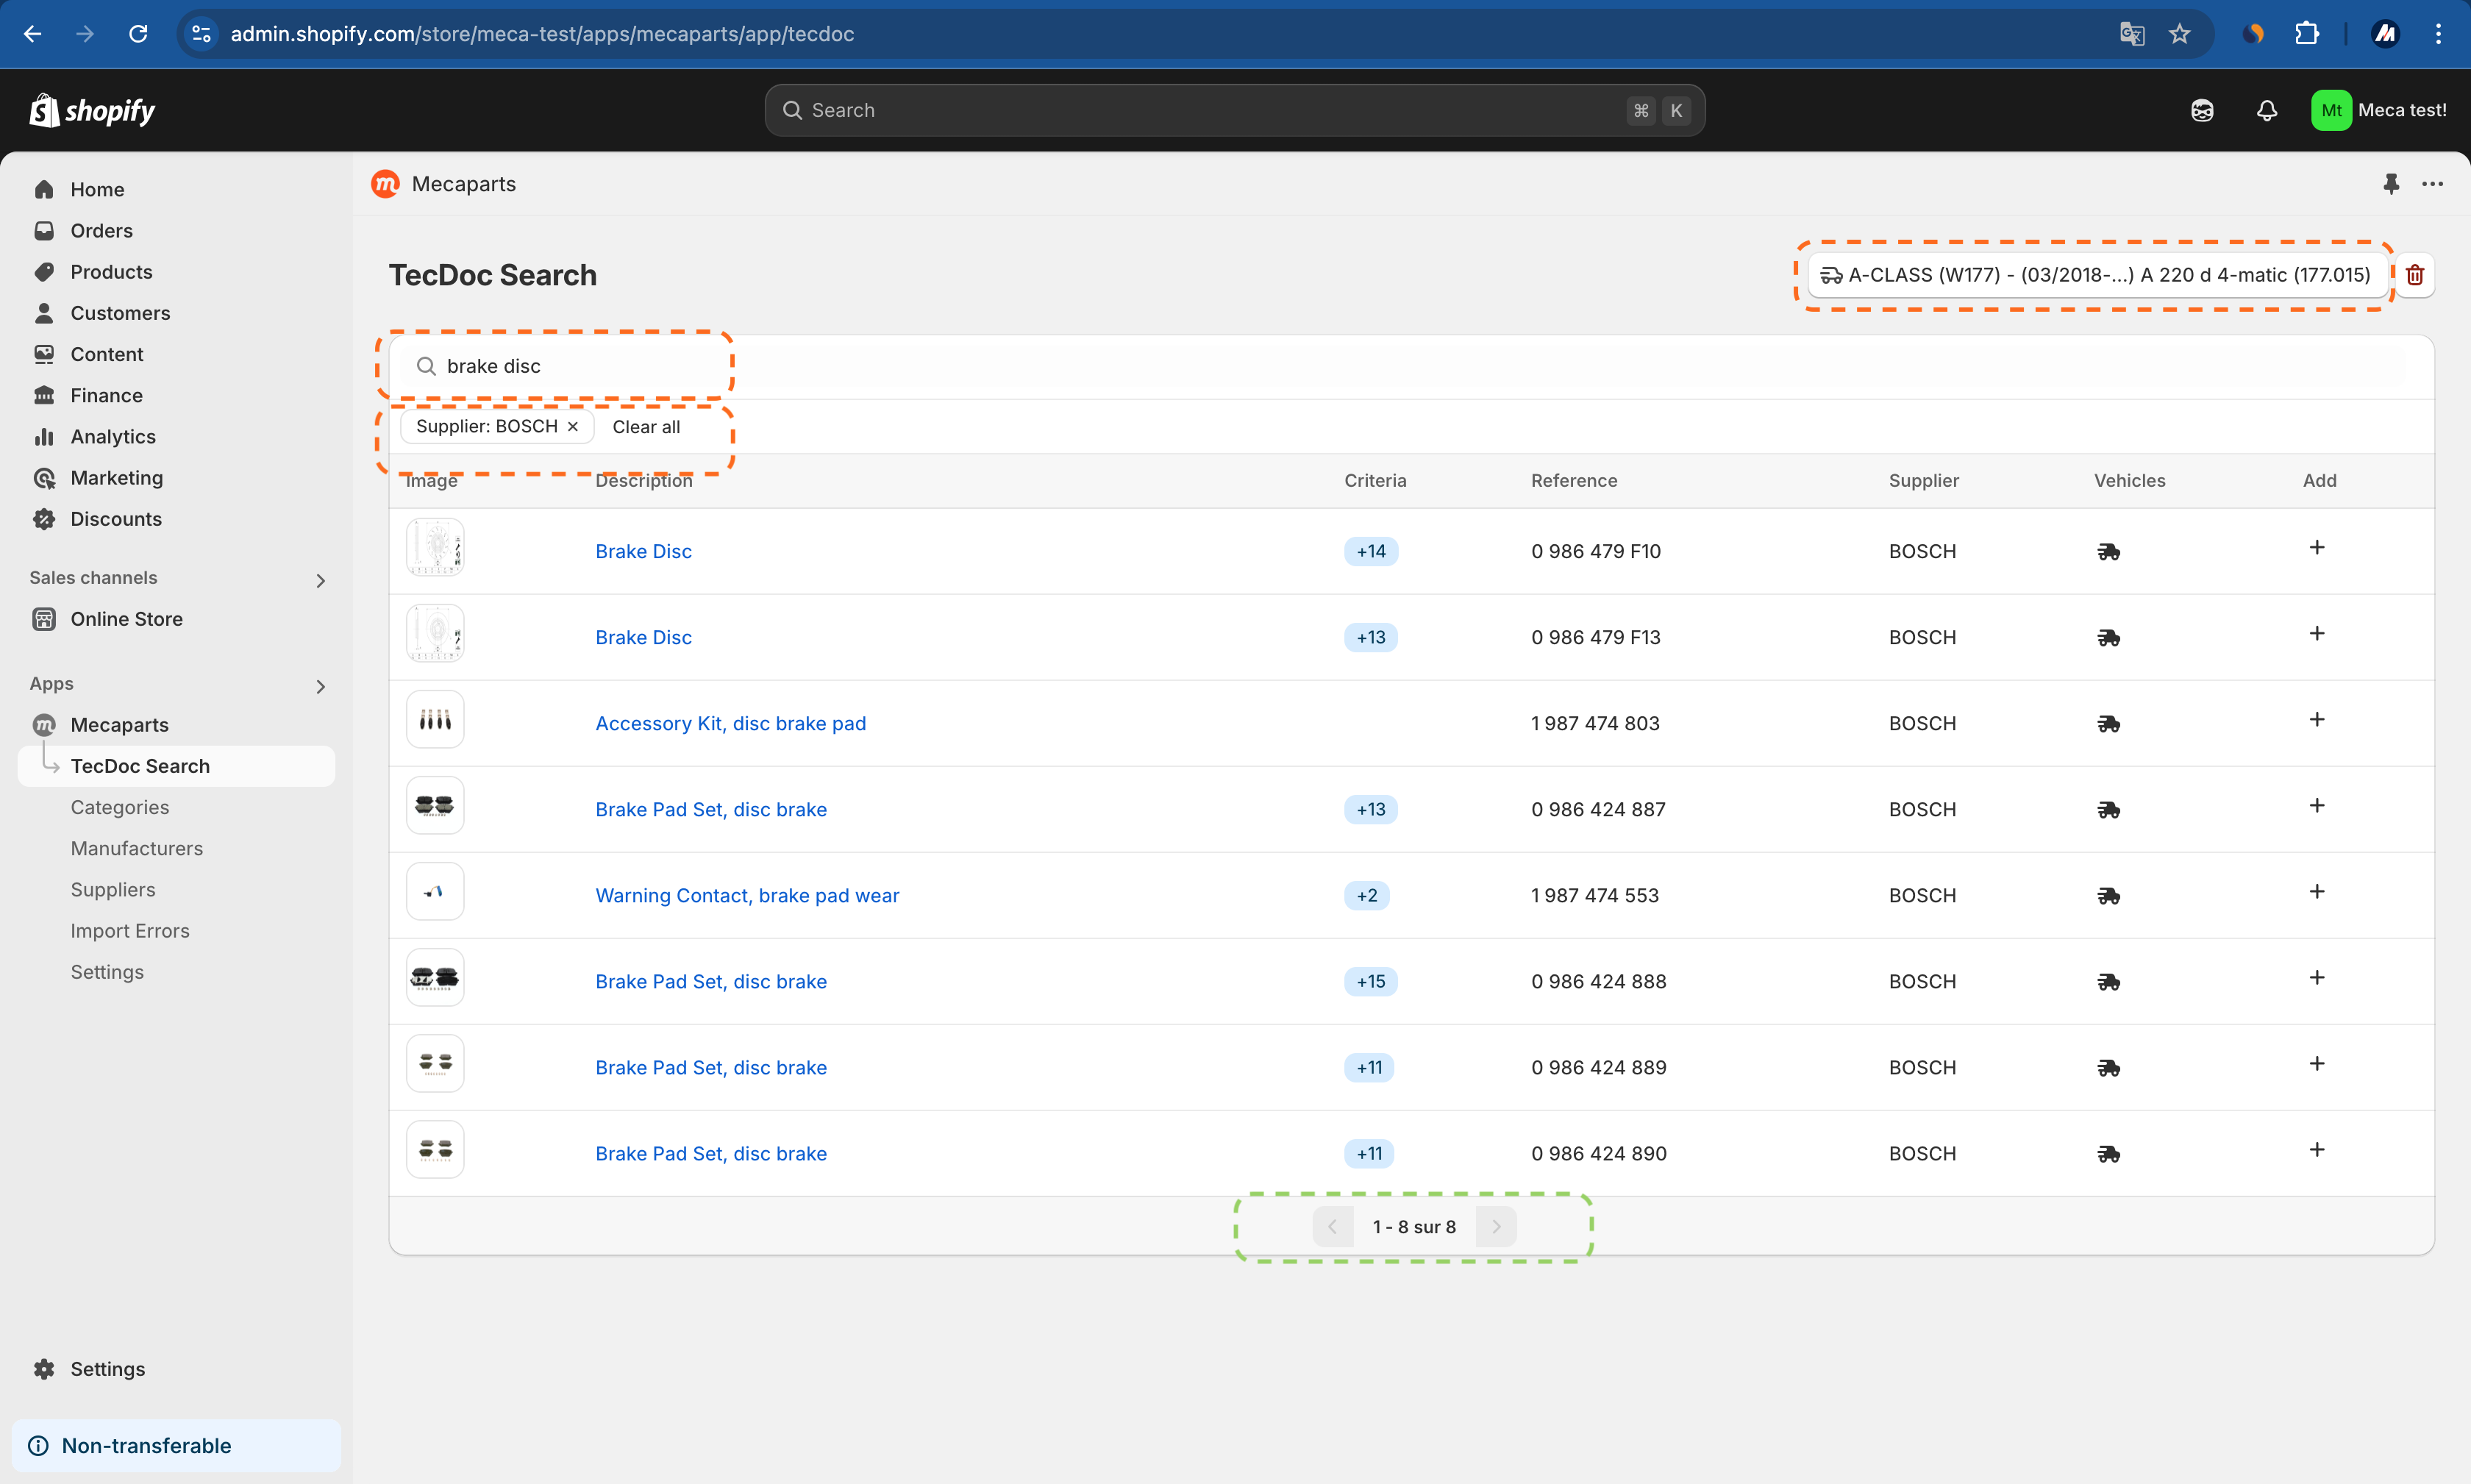Image resolution: width=2471 pixels, height=1484 pixels.
Task: Expand +13 criteria for 0 986 479 F13
Action: point(1371,637)
